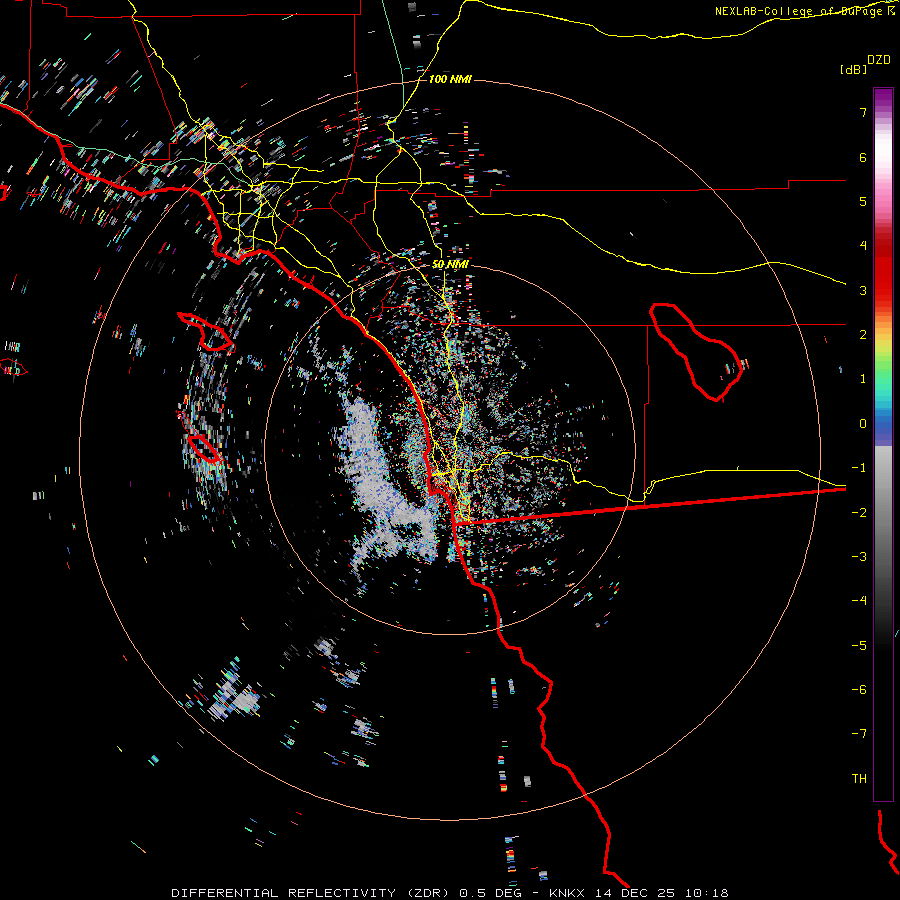Click the 2 value on color scale

[x=863, y=335]
